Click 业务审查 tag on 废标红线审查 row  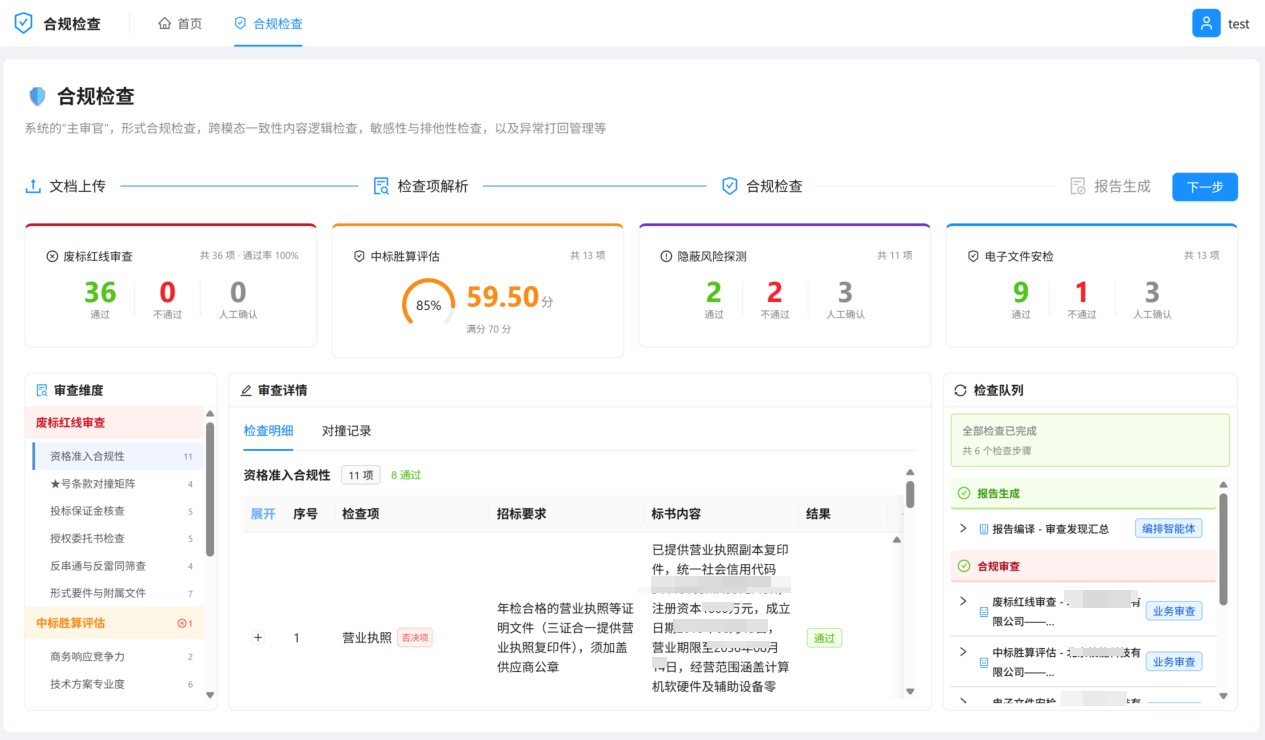1174,611
